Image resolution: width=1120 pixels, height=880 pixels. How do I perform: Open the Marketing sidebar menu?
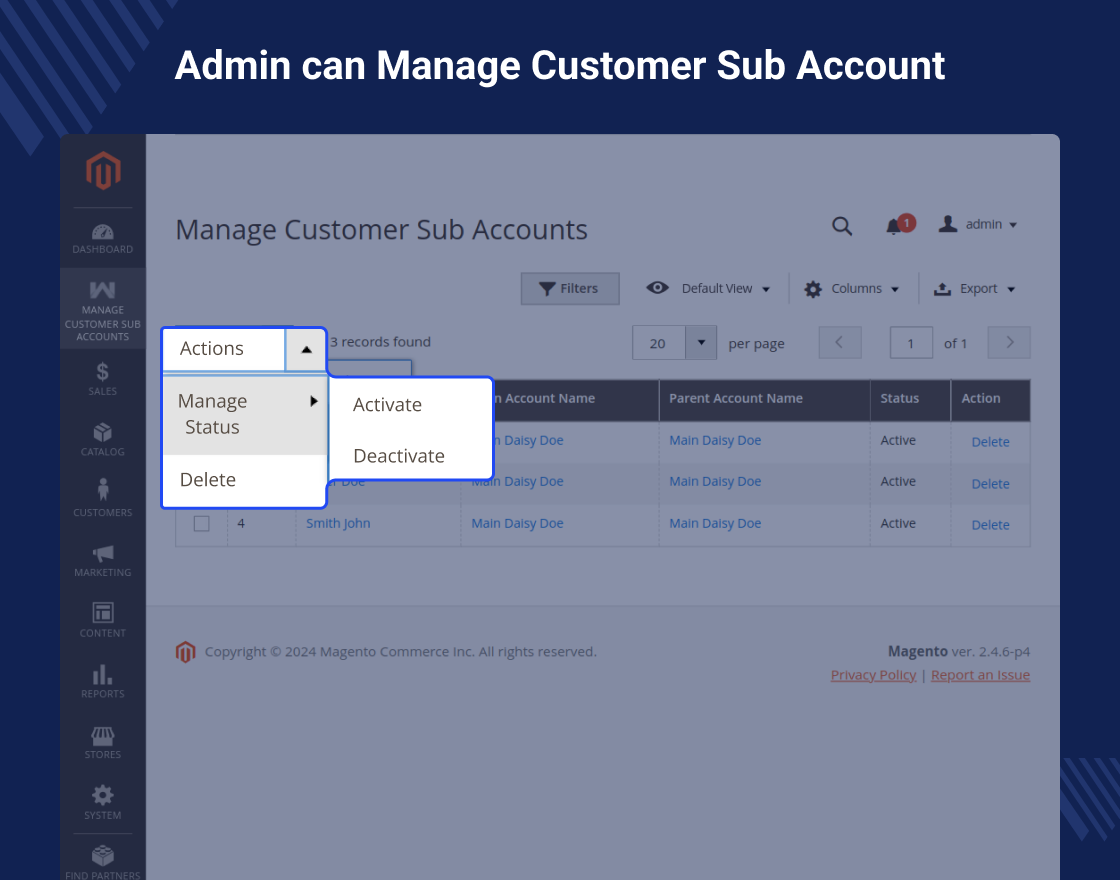click(x=103, y=560)
